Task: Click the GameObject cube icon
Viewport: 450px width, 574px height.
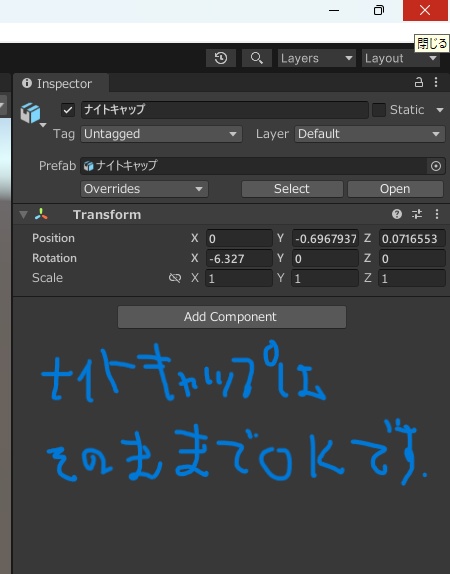Action: [x=30, y=113]
